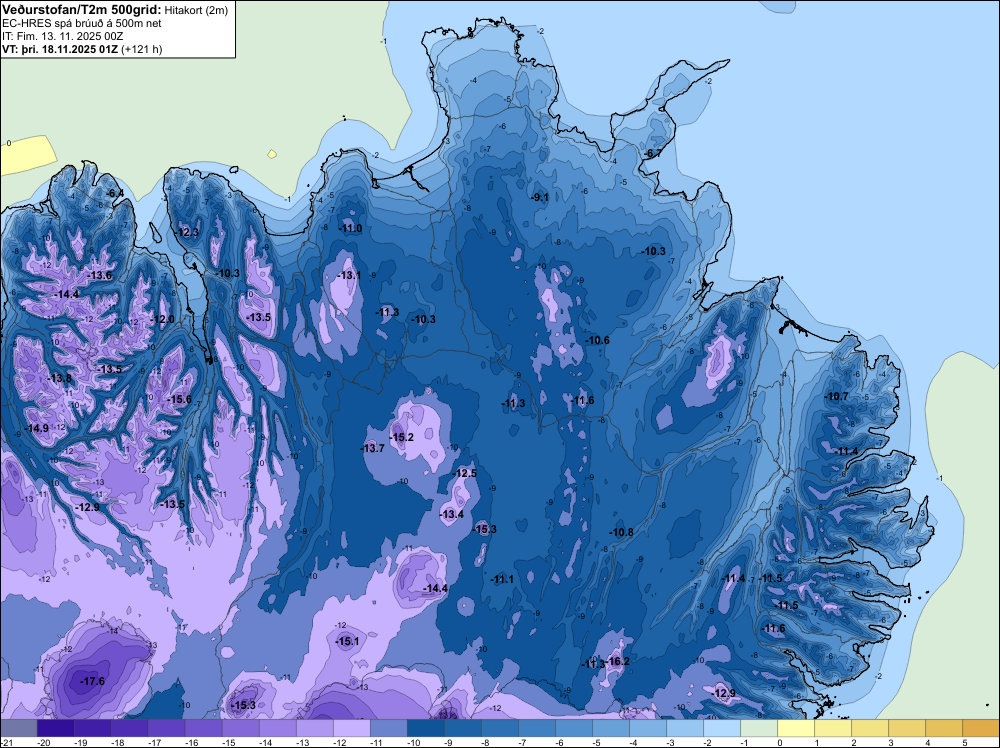The height and width of the screenshot is (748, 1000).
Task: Click the -10.6 temperature value
Action: [598, 341]
